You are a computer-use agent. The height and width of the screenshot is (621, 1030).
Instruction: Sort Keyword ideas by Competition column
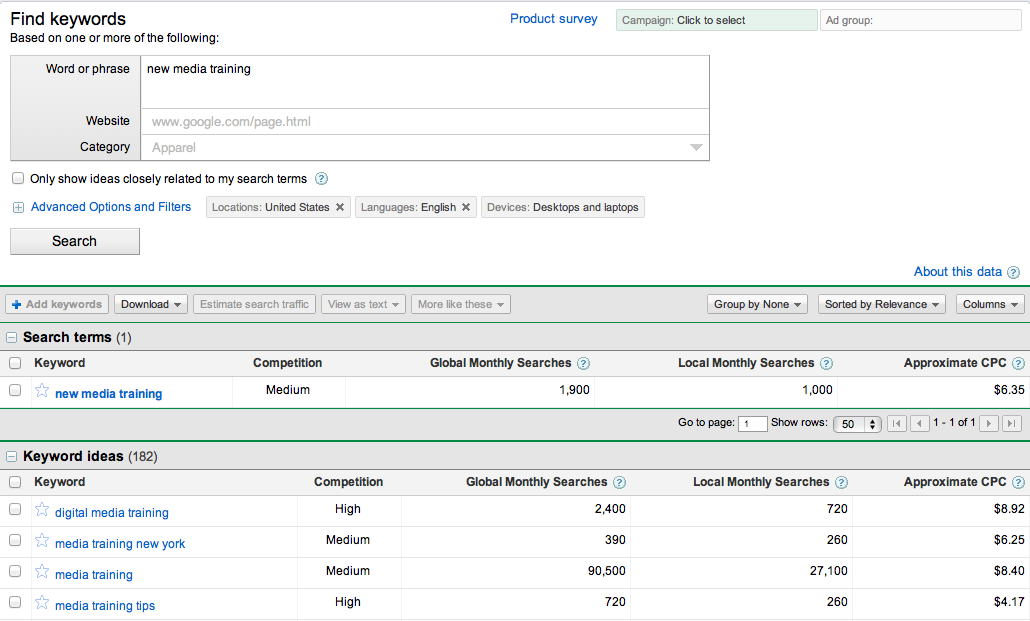(348, 482)
